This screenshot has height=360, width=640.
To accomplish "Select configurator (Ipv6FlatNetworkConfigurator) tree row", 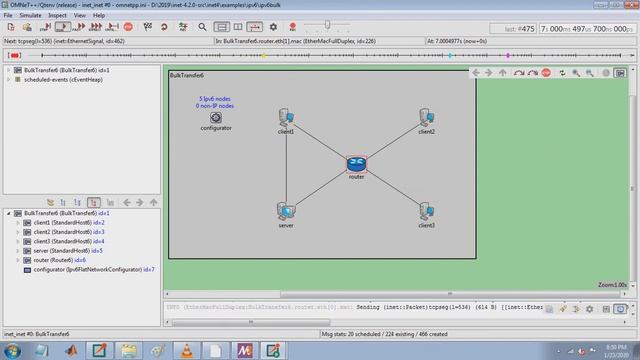I will pyautogui.click(x=89, y=269).
